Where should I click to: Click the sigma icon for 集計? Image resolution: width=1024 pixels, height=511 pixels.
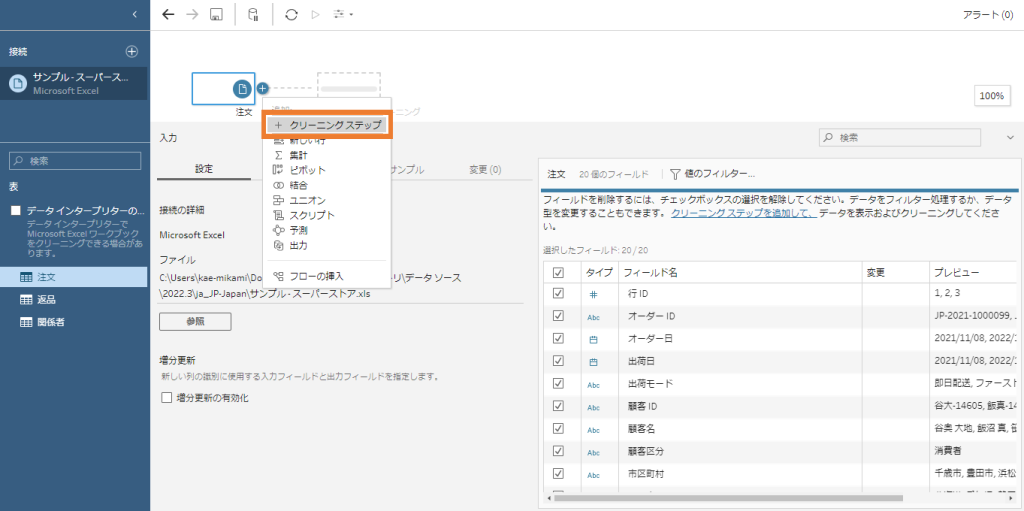pyautogui.click(x=278, y=155)
